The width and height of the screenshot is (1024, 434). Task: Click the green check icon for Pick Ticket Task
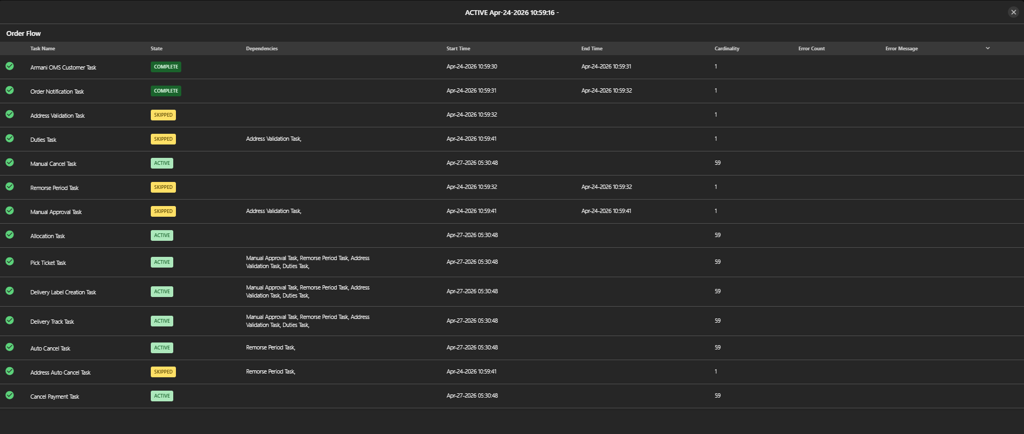tap(10, 262)
